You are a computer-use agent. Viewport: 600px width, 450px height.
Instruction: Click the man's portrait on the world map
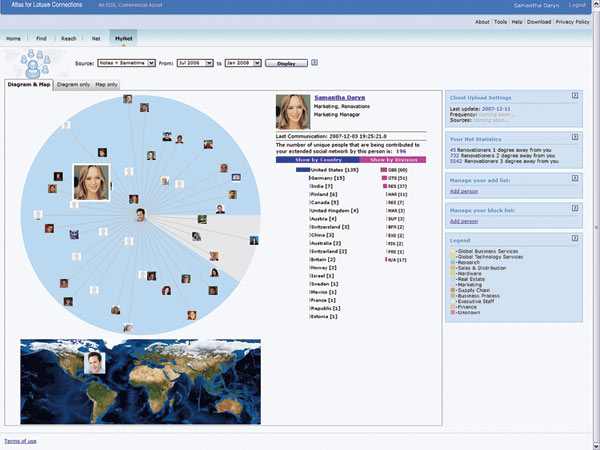tap(95, 363)
